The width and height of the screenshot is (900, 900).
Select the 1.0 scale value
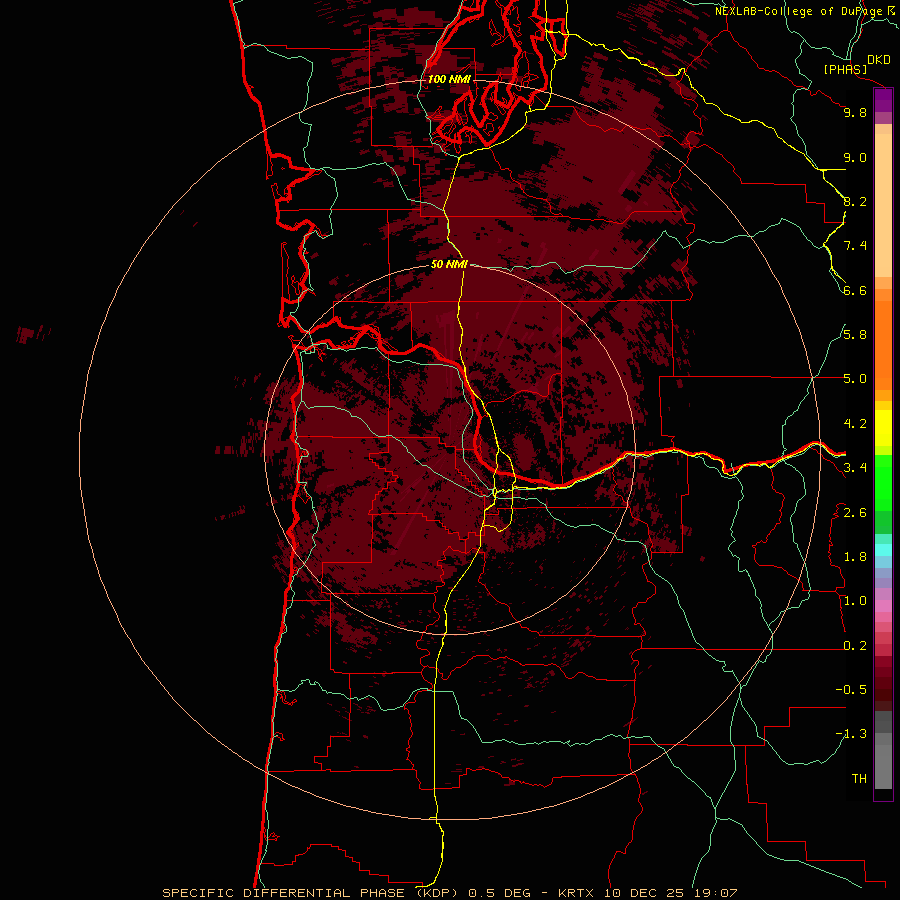[855, 601]
